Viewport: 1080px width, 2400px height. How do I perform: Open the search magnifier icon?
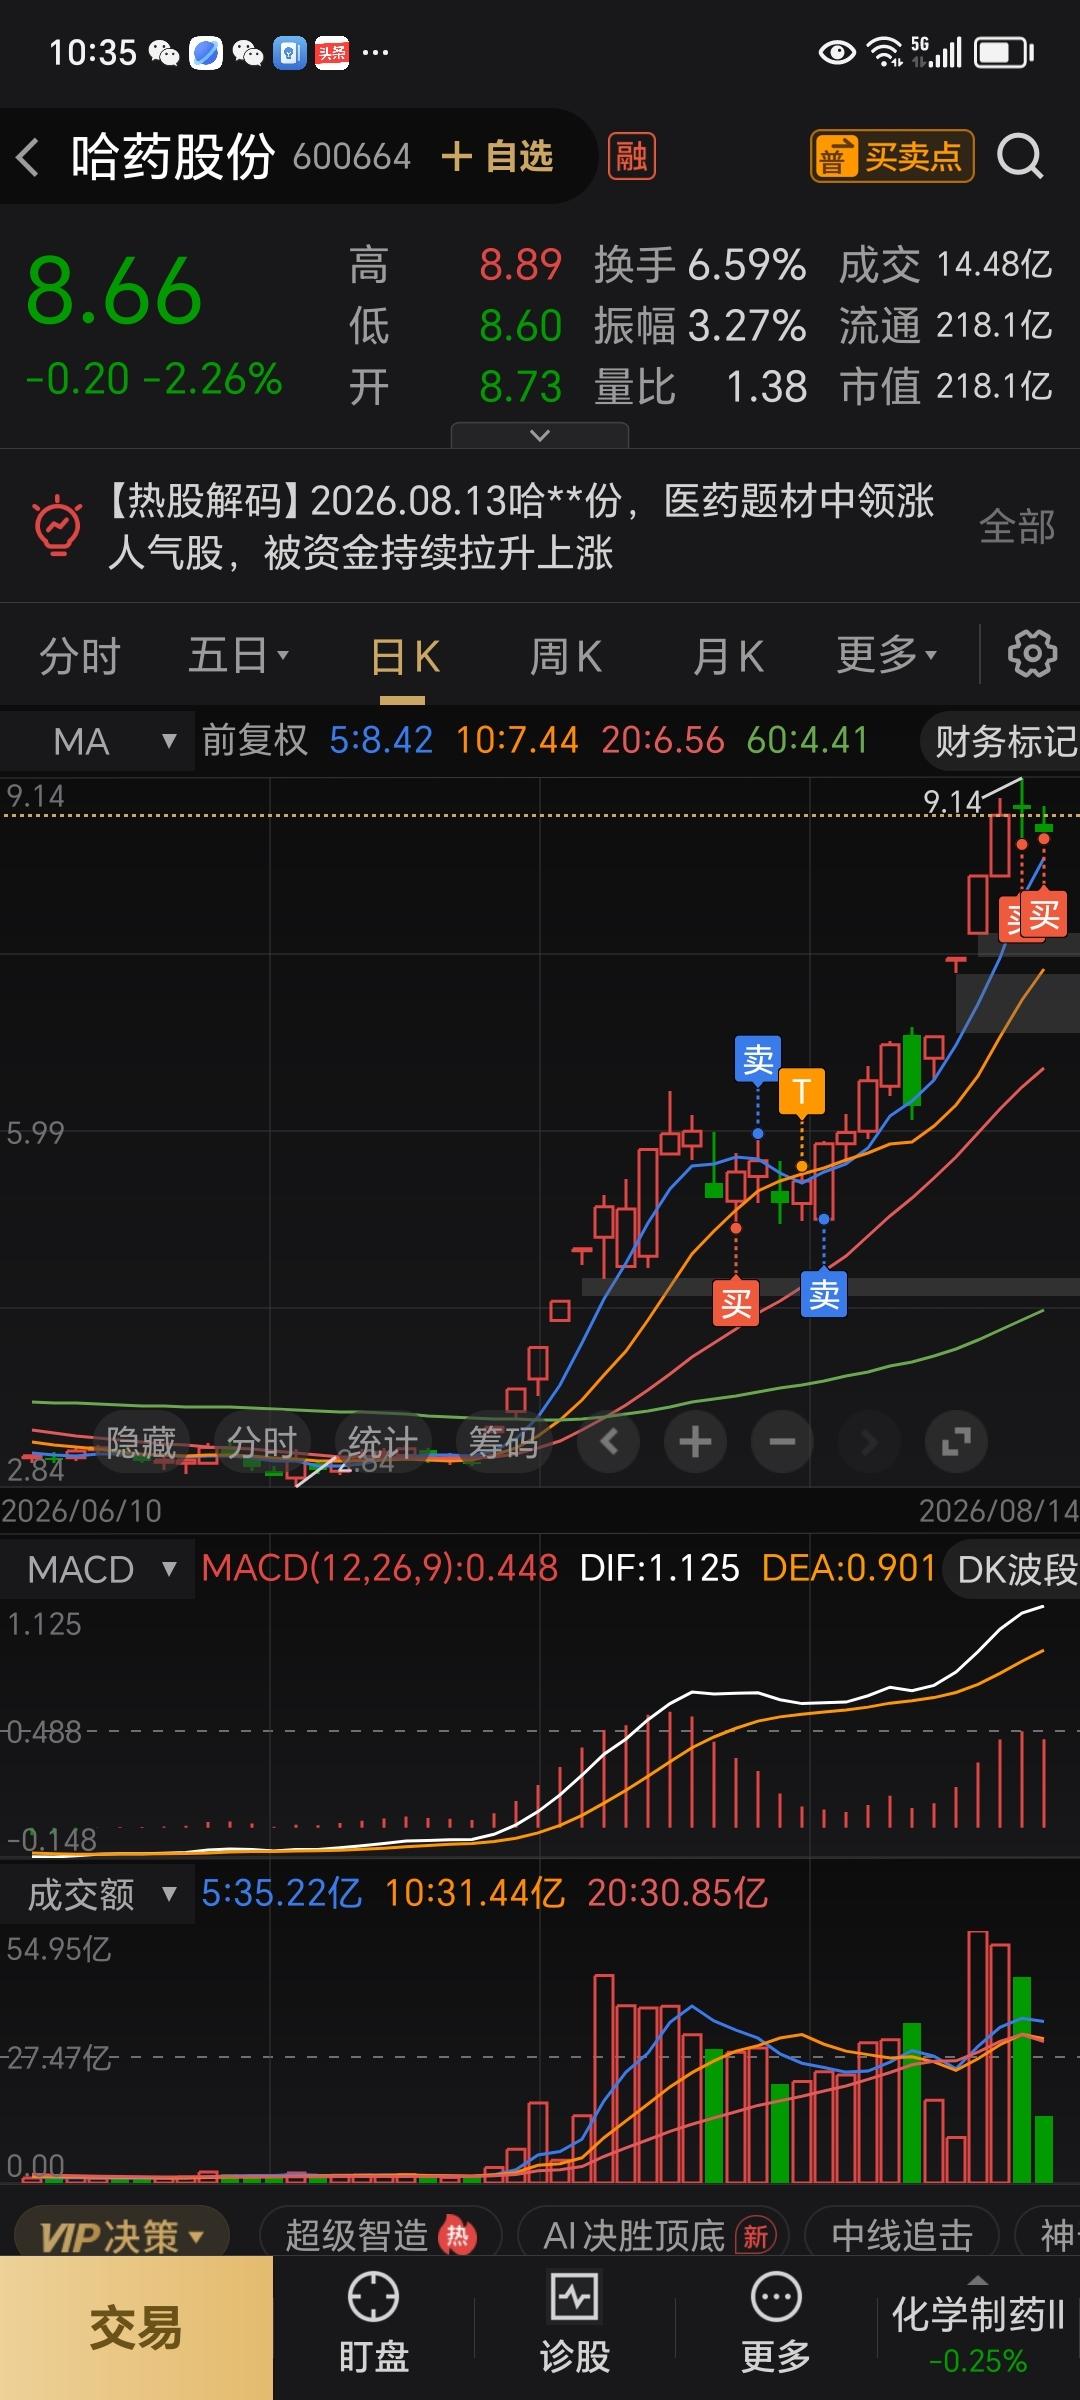click(x=1019, y=156)
